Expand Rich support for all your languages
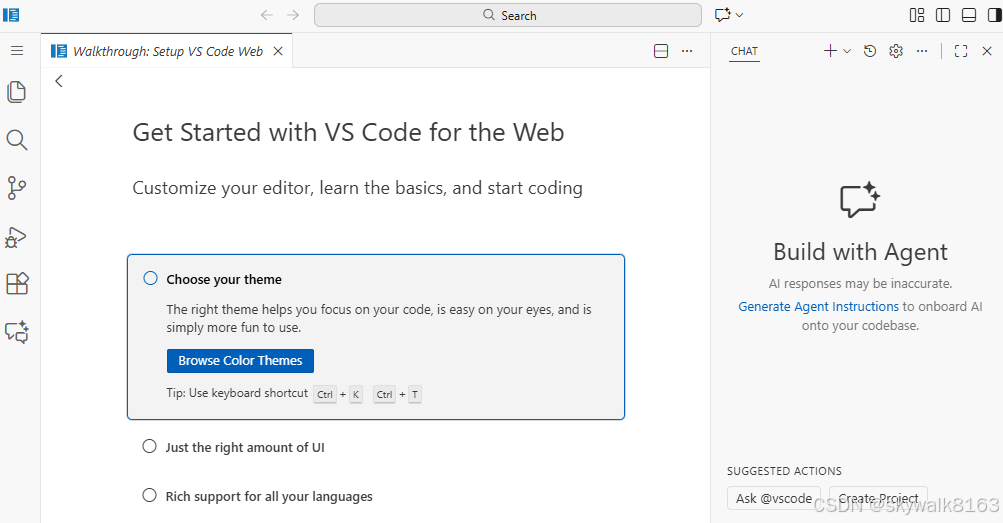 [x=269, y=497]
